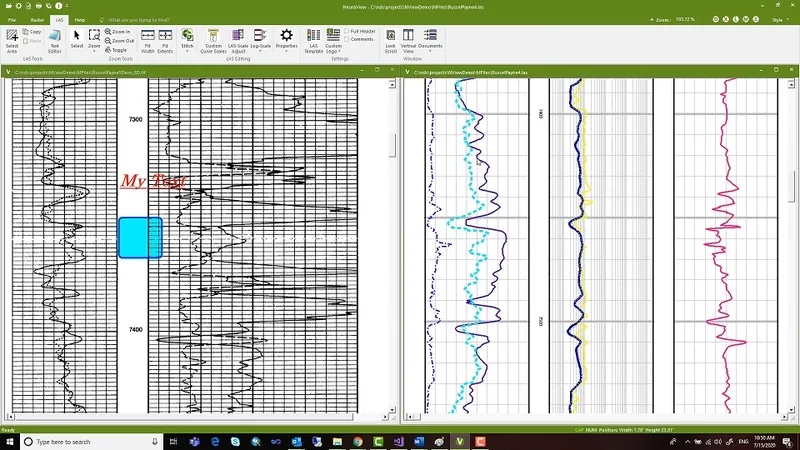
Task: Click depth label 7400 on raster log
Action: pyautogui.click(x=135, y=330)
